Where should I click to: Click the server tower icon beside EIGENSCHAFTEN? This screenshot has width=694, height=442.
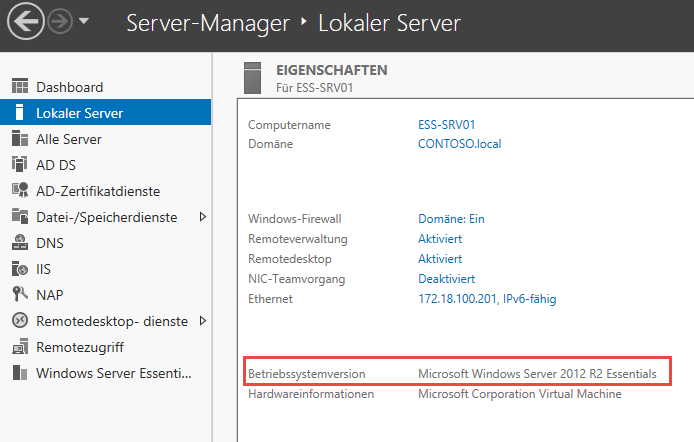[253, 77]
